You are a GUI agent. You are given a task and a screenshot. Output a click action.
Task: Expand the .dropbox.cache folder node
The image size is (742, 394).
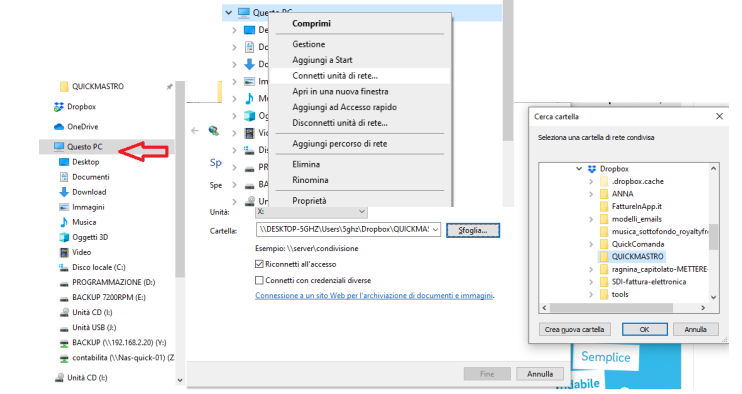pyautogui.click(x=591, y=181)
